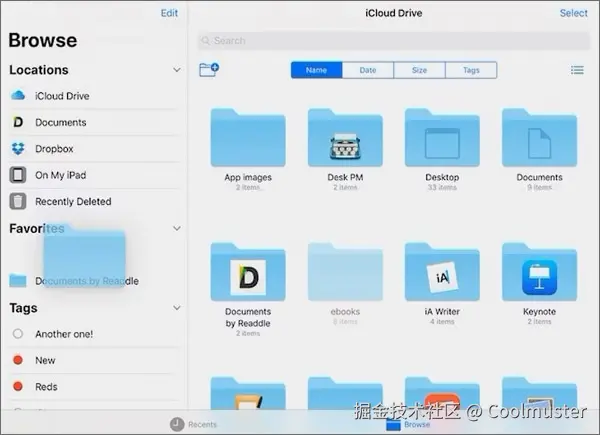The image size is (600, 435).
Task: Switch to list view icon
Action: click(577, 70)
